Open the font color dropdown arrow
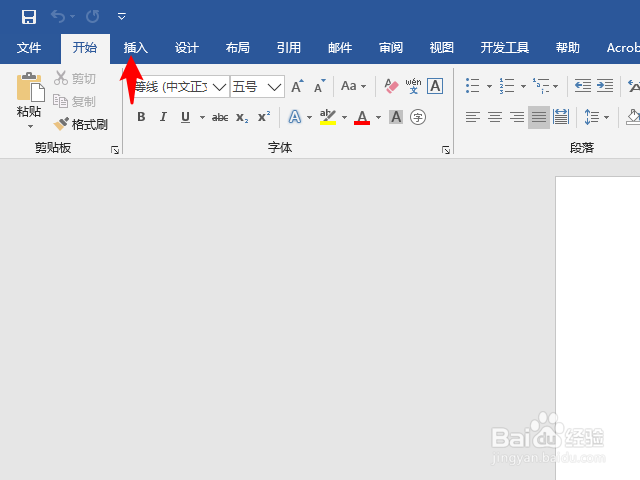This screenshot has width=640, height=480. pos(378,118)
